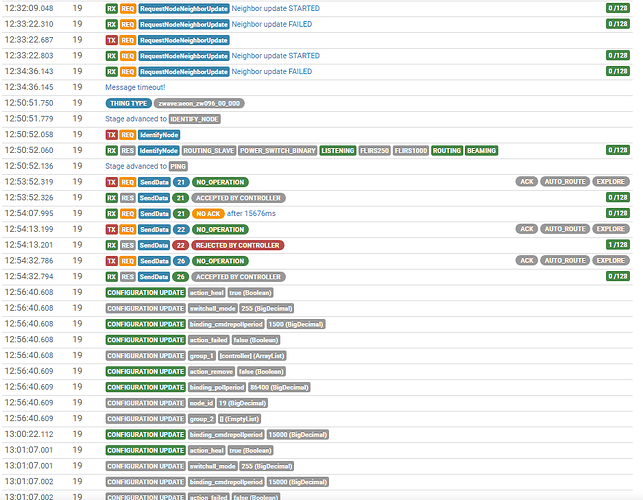Click the group_1 configuration badge
643x500 pixels.
202,356
